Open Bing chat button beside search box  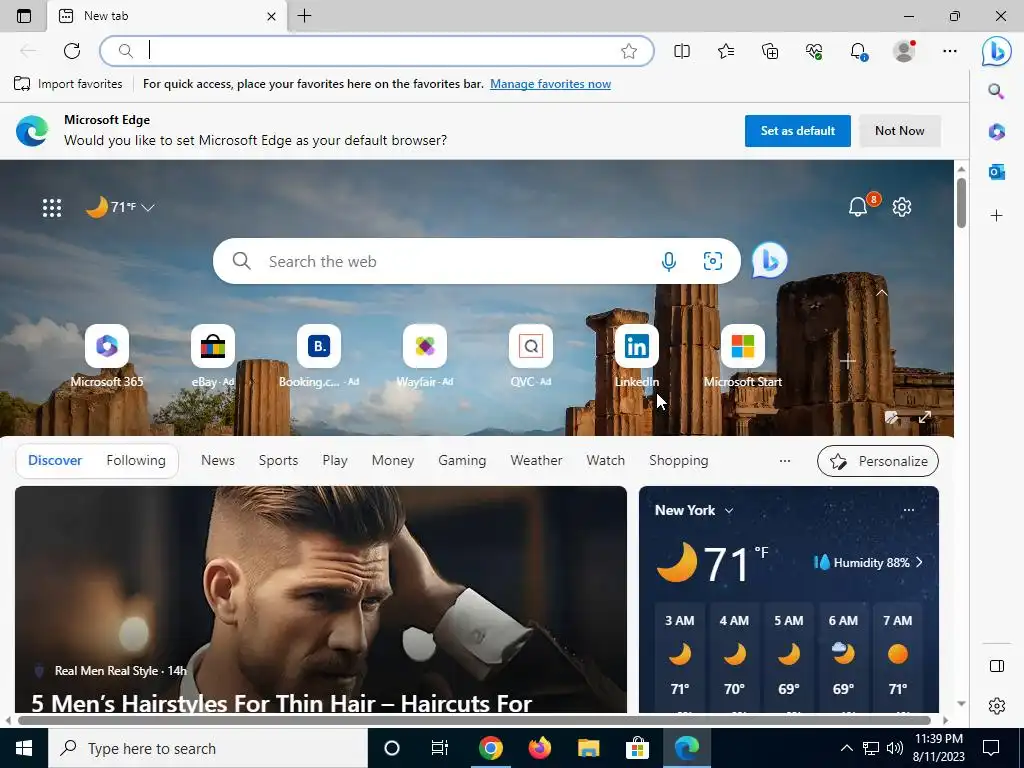click(769, 261)
